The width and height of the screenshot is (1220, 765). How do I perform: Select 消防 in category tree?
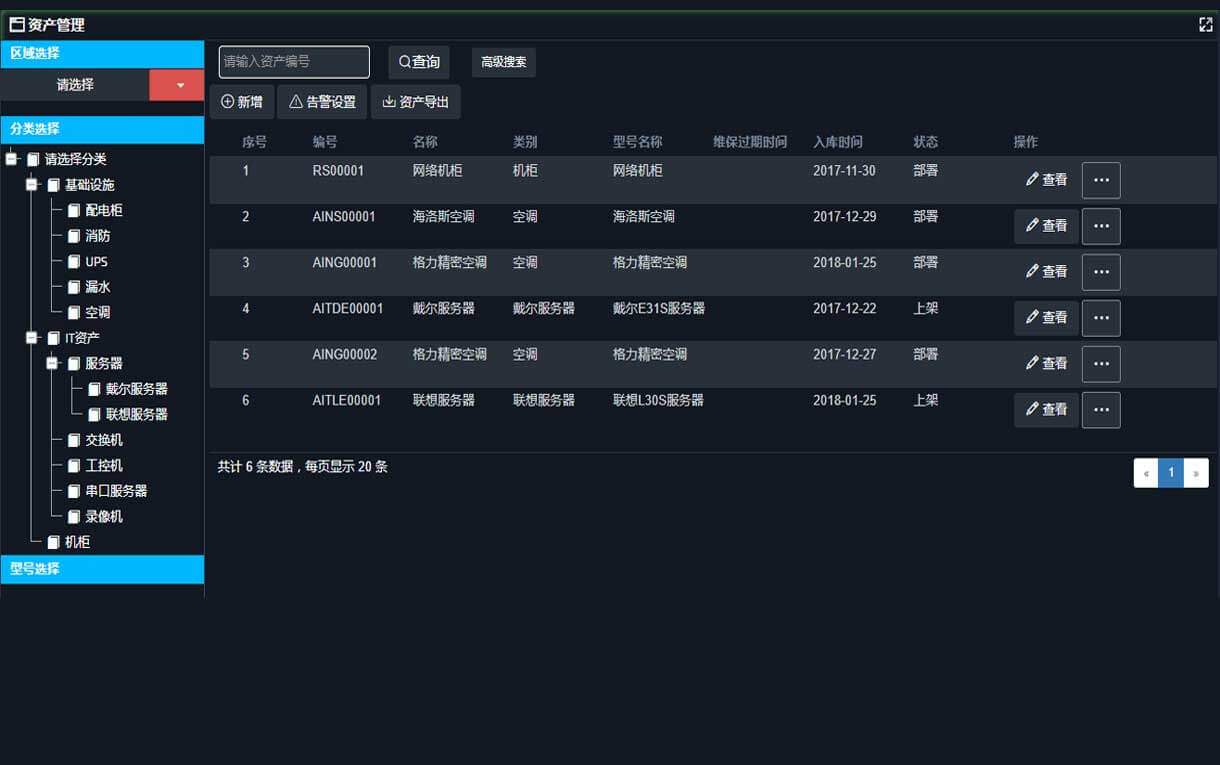pyautogui.click(x=98, y=236)
